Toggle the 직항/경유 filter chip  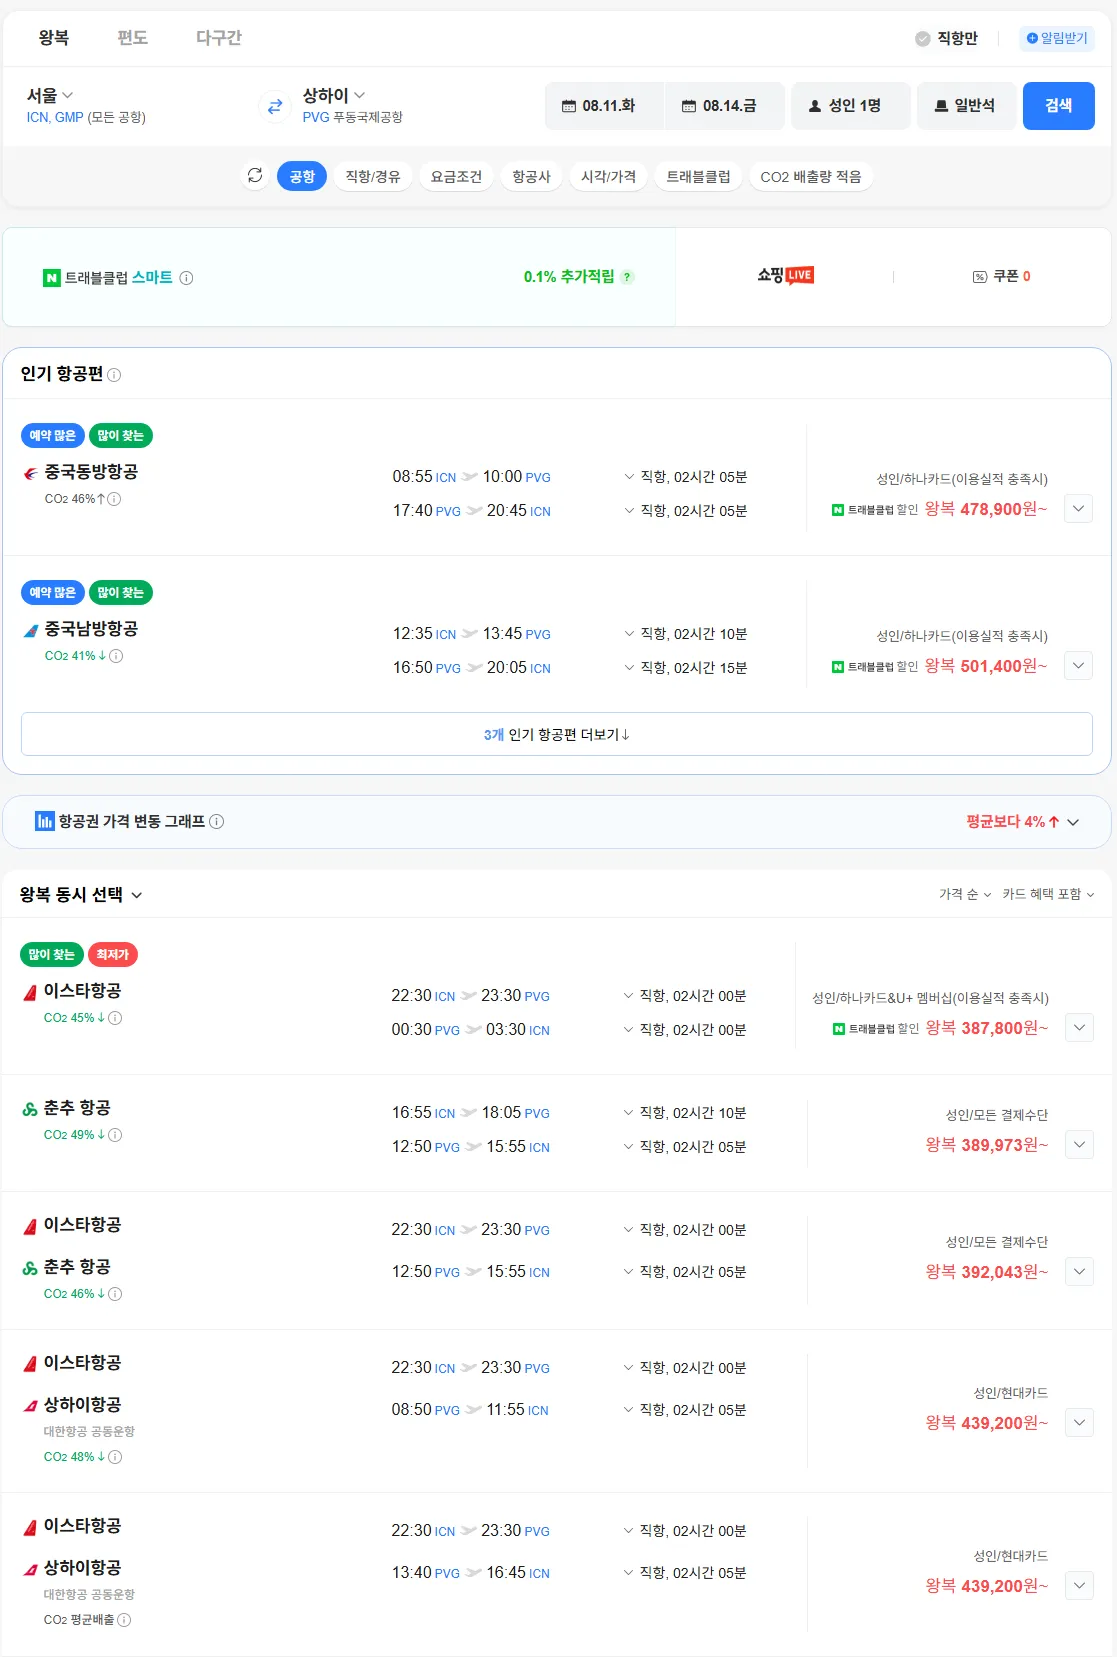click(372, 176)
